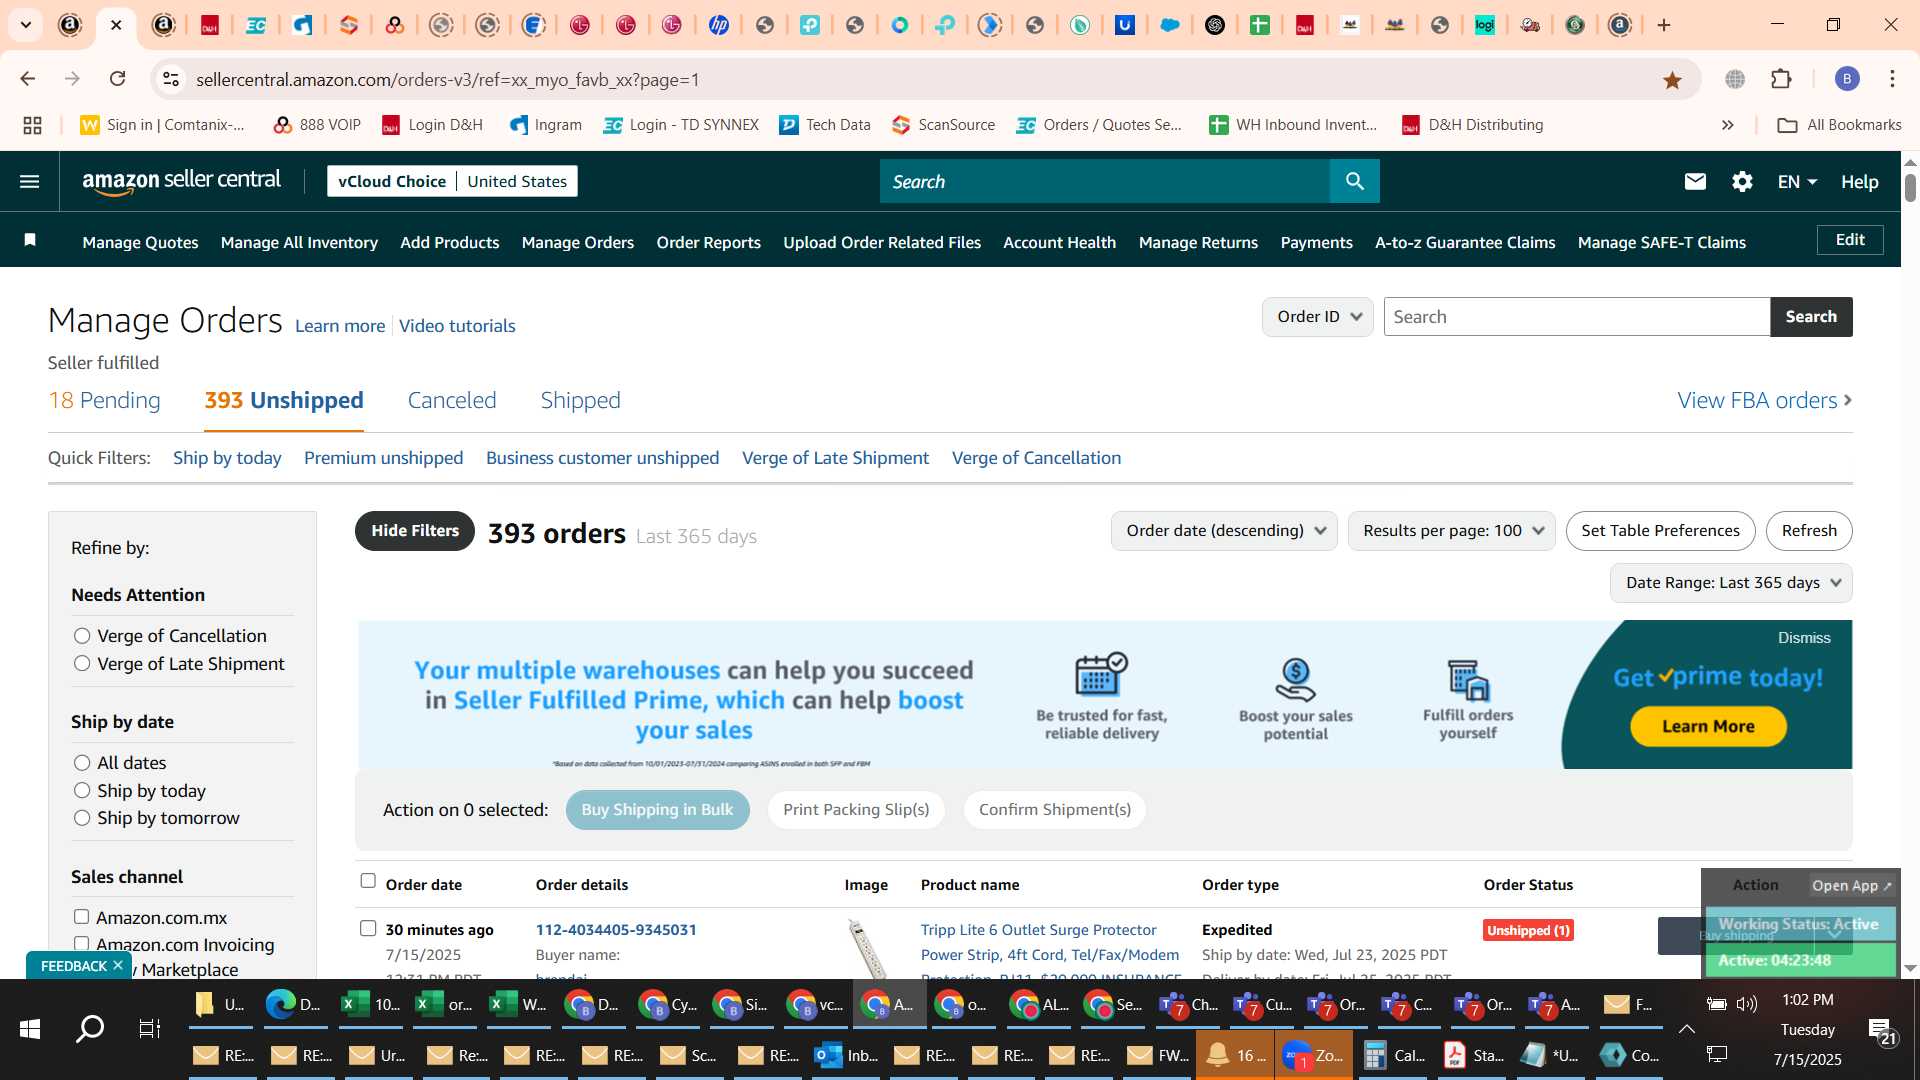The image size is (1920, 1080).
Task: Open the Edge browser in the taskbar
Action: point(294,1004)
